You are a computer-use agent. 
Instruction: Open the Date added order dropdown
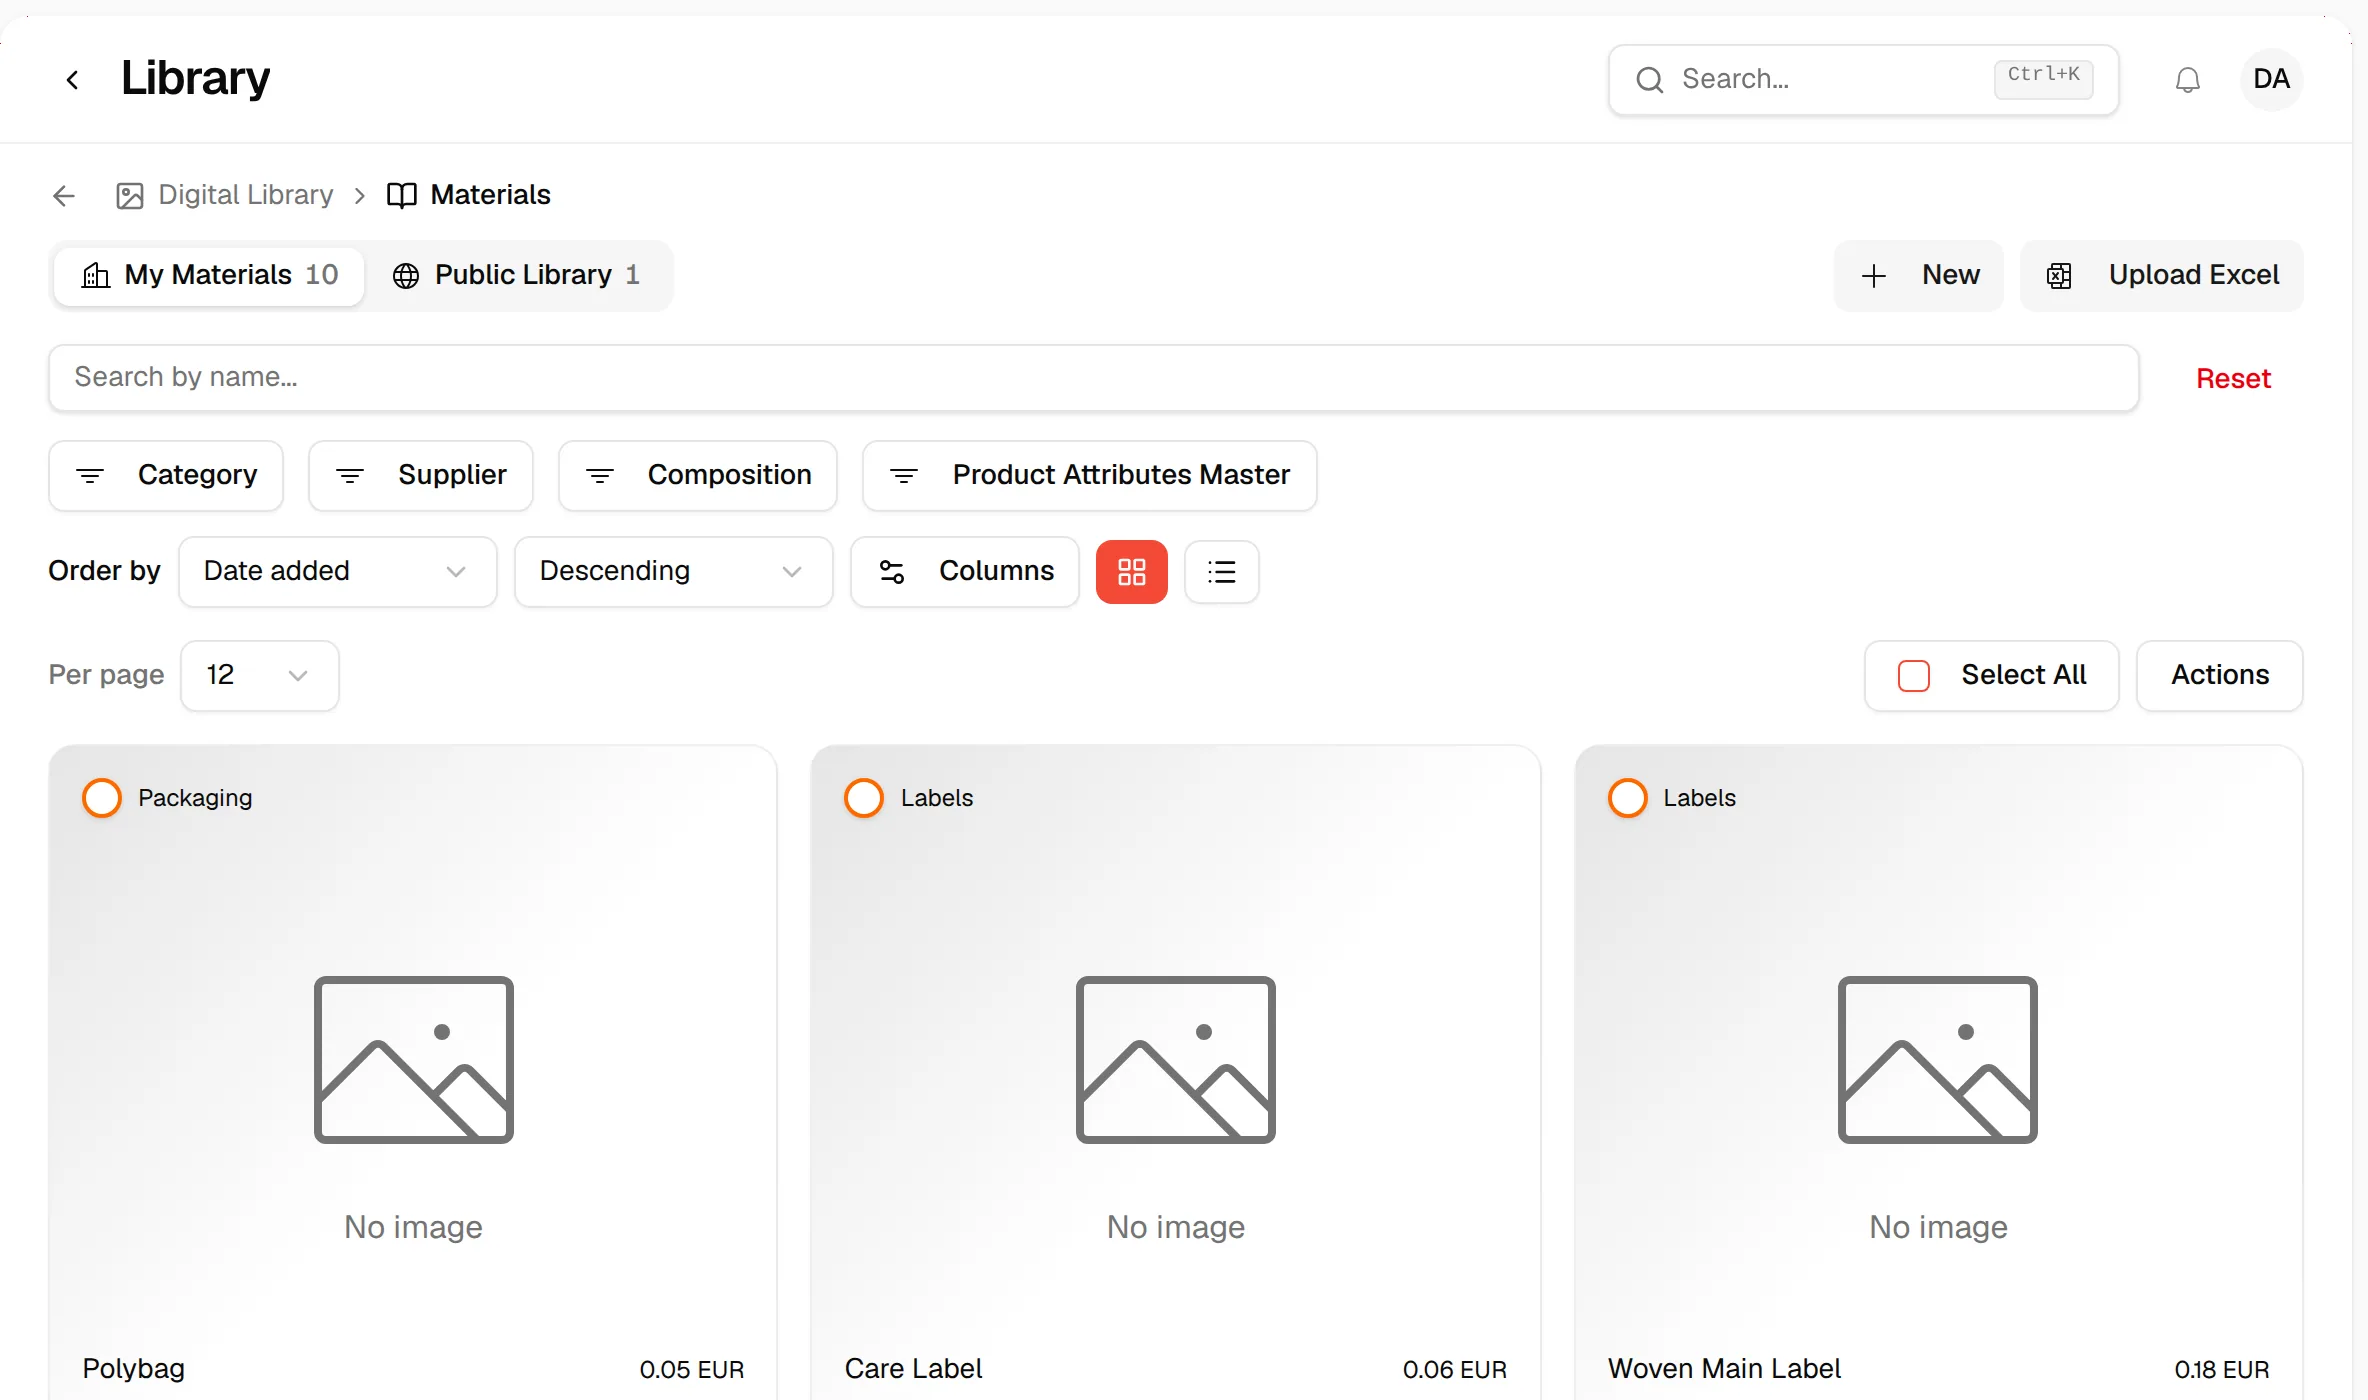pos(338,572)
